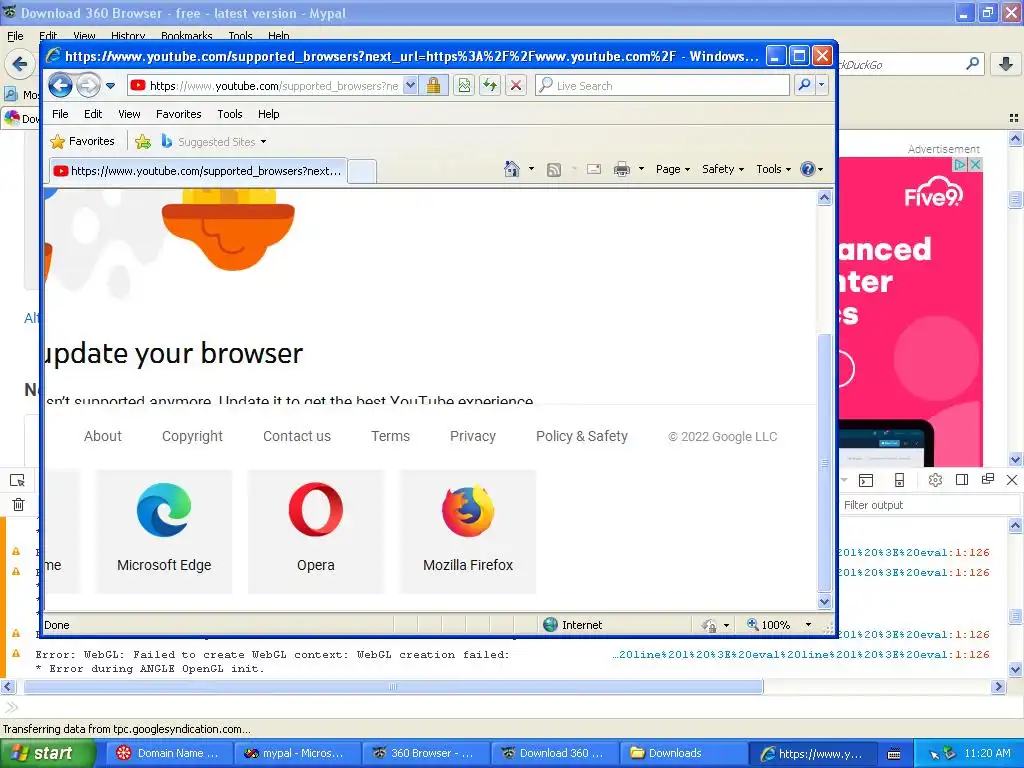Click the Terms footer link
Viewport: 1024px width, 768px height.
pyautogui.click(x=390, y=436)
